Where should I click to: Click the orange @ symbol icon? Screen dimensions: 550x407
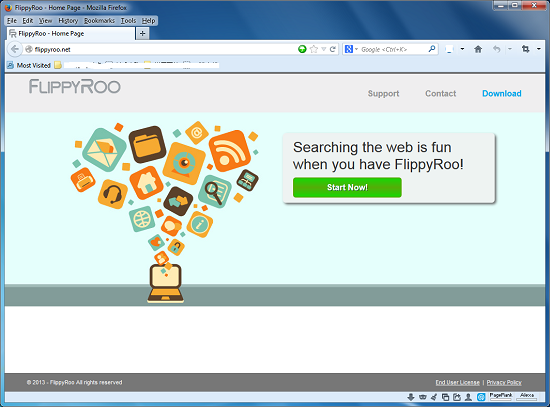(x=197, y=133)
